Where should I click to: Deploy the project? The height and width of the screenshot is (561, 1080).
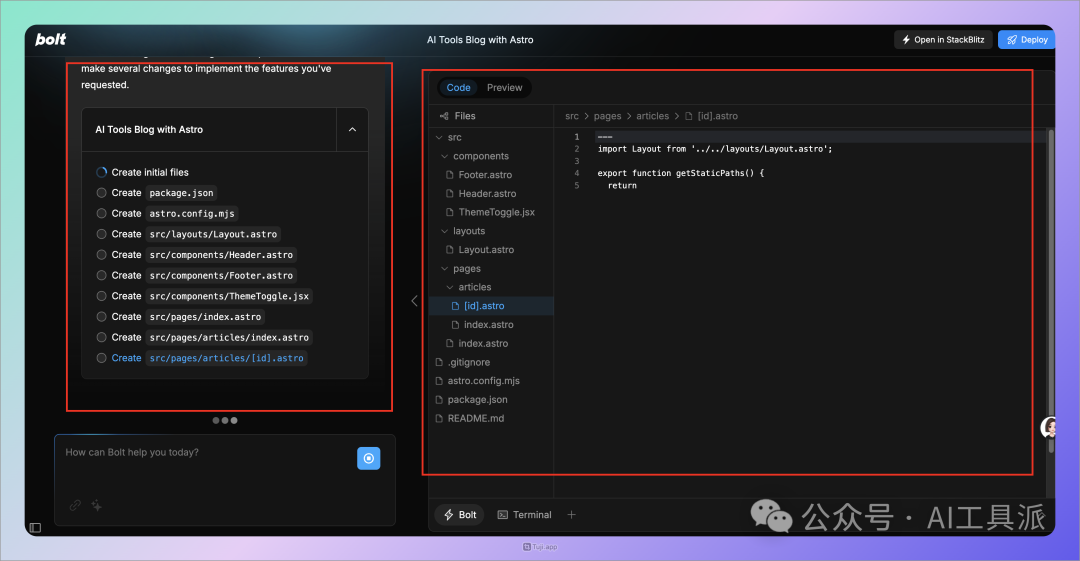[1026, 39]
